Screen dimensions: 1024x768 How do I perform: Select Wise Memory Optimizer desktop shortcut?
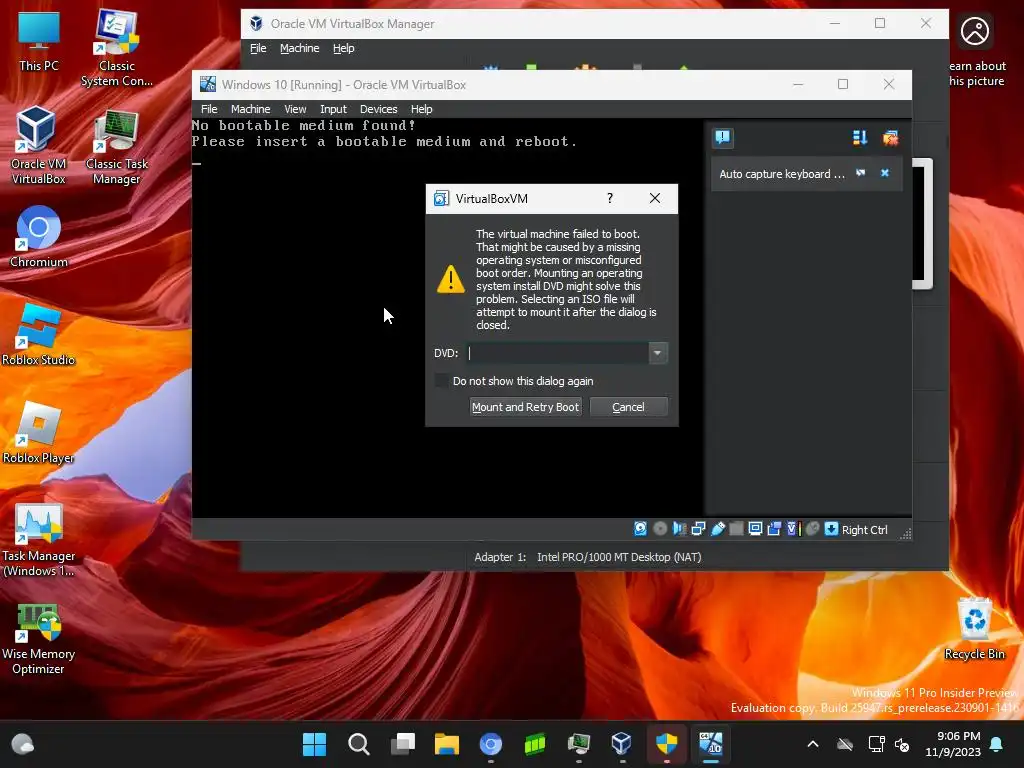click(39, 639)
